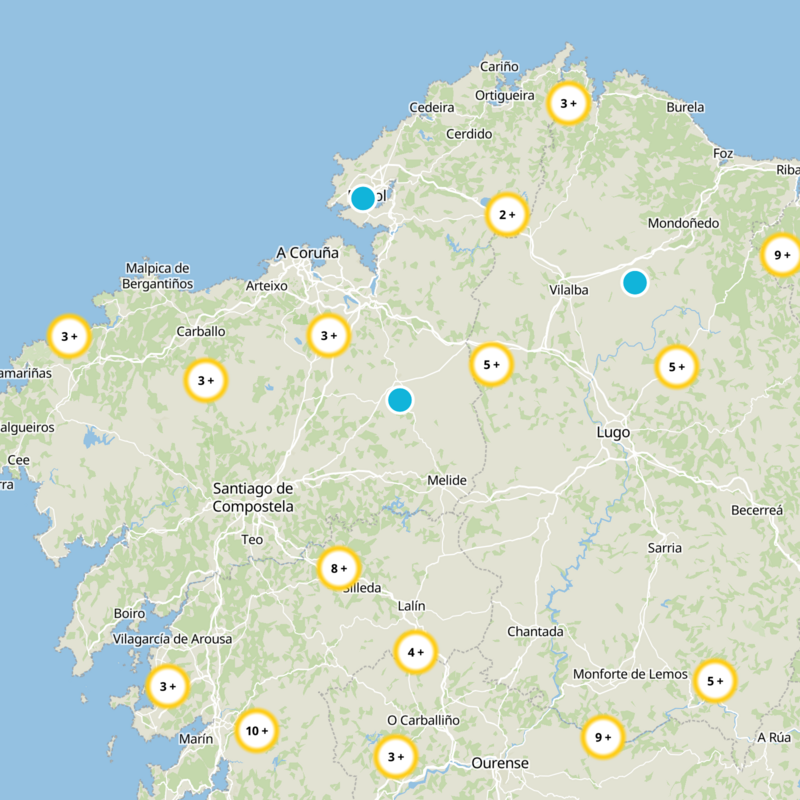Click the Vilalba town label
Viewport: 800px width, 800px height.
click(x=569, y=290)
